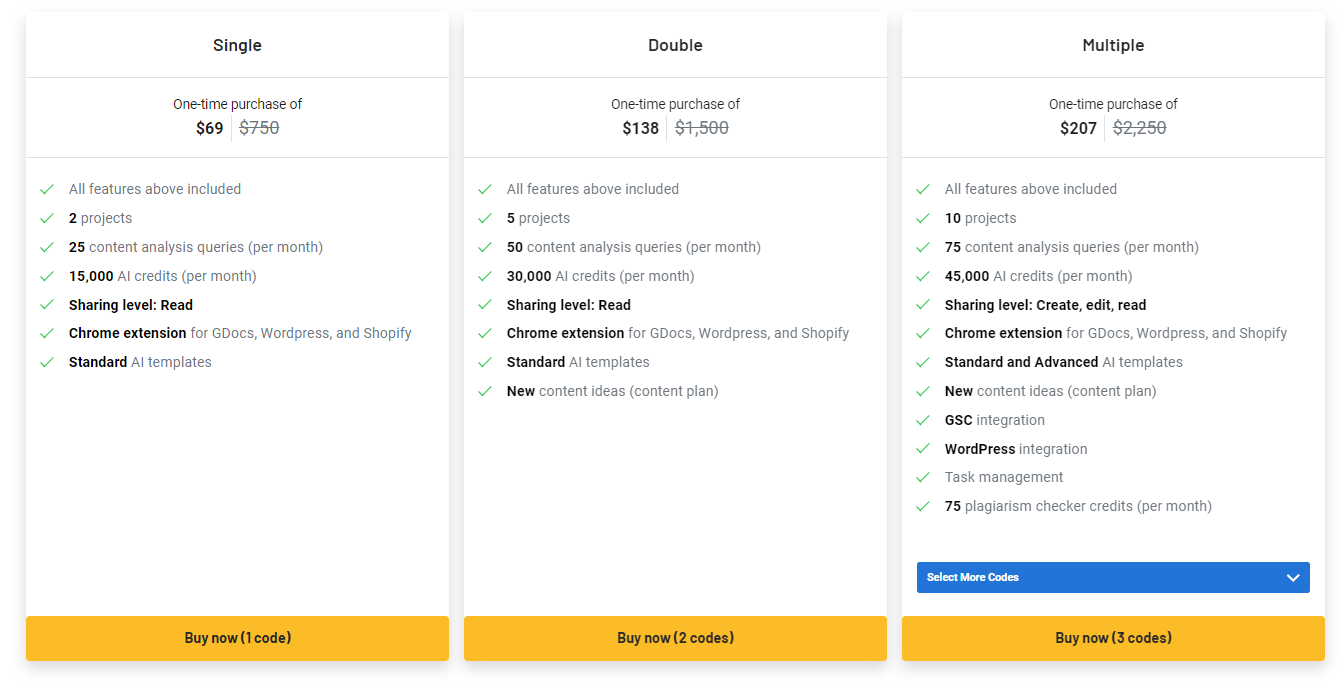Click the checkmark icon for Task management
1342x683 pixels.
coord(923,477)
